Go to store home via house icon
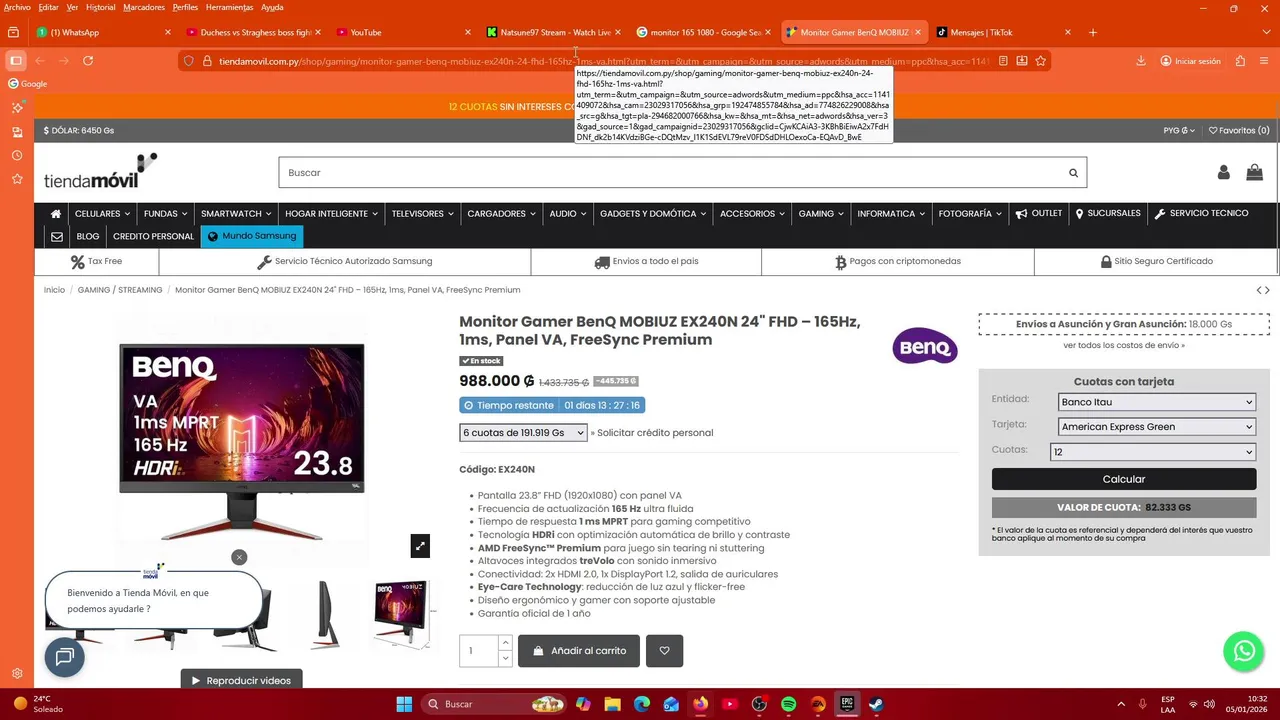The image size is (1280, 720). tap(56, 214)
